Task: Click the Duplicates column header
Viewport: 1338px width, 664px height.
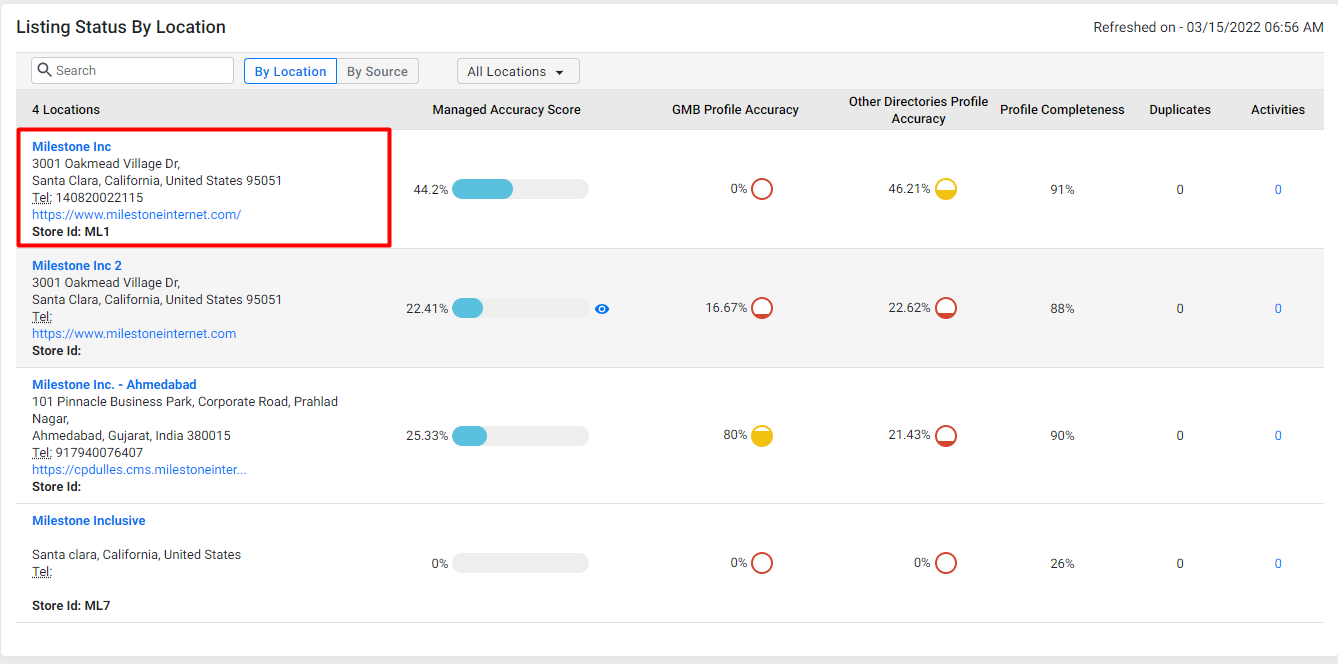Action: point(1180,110)
